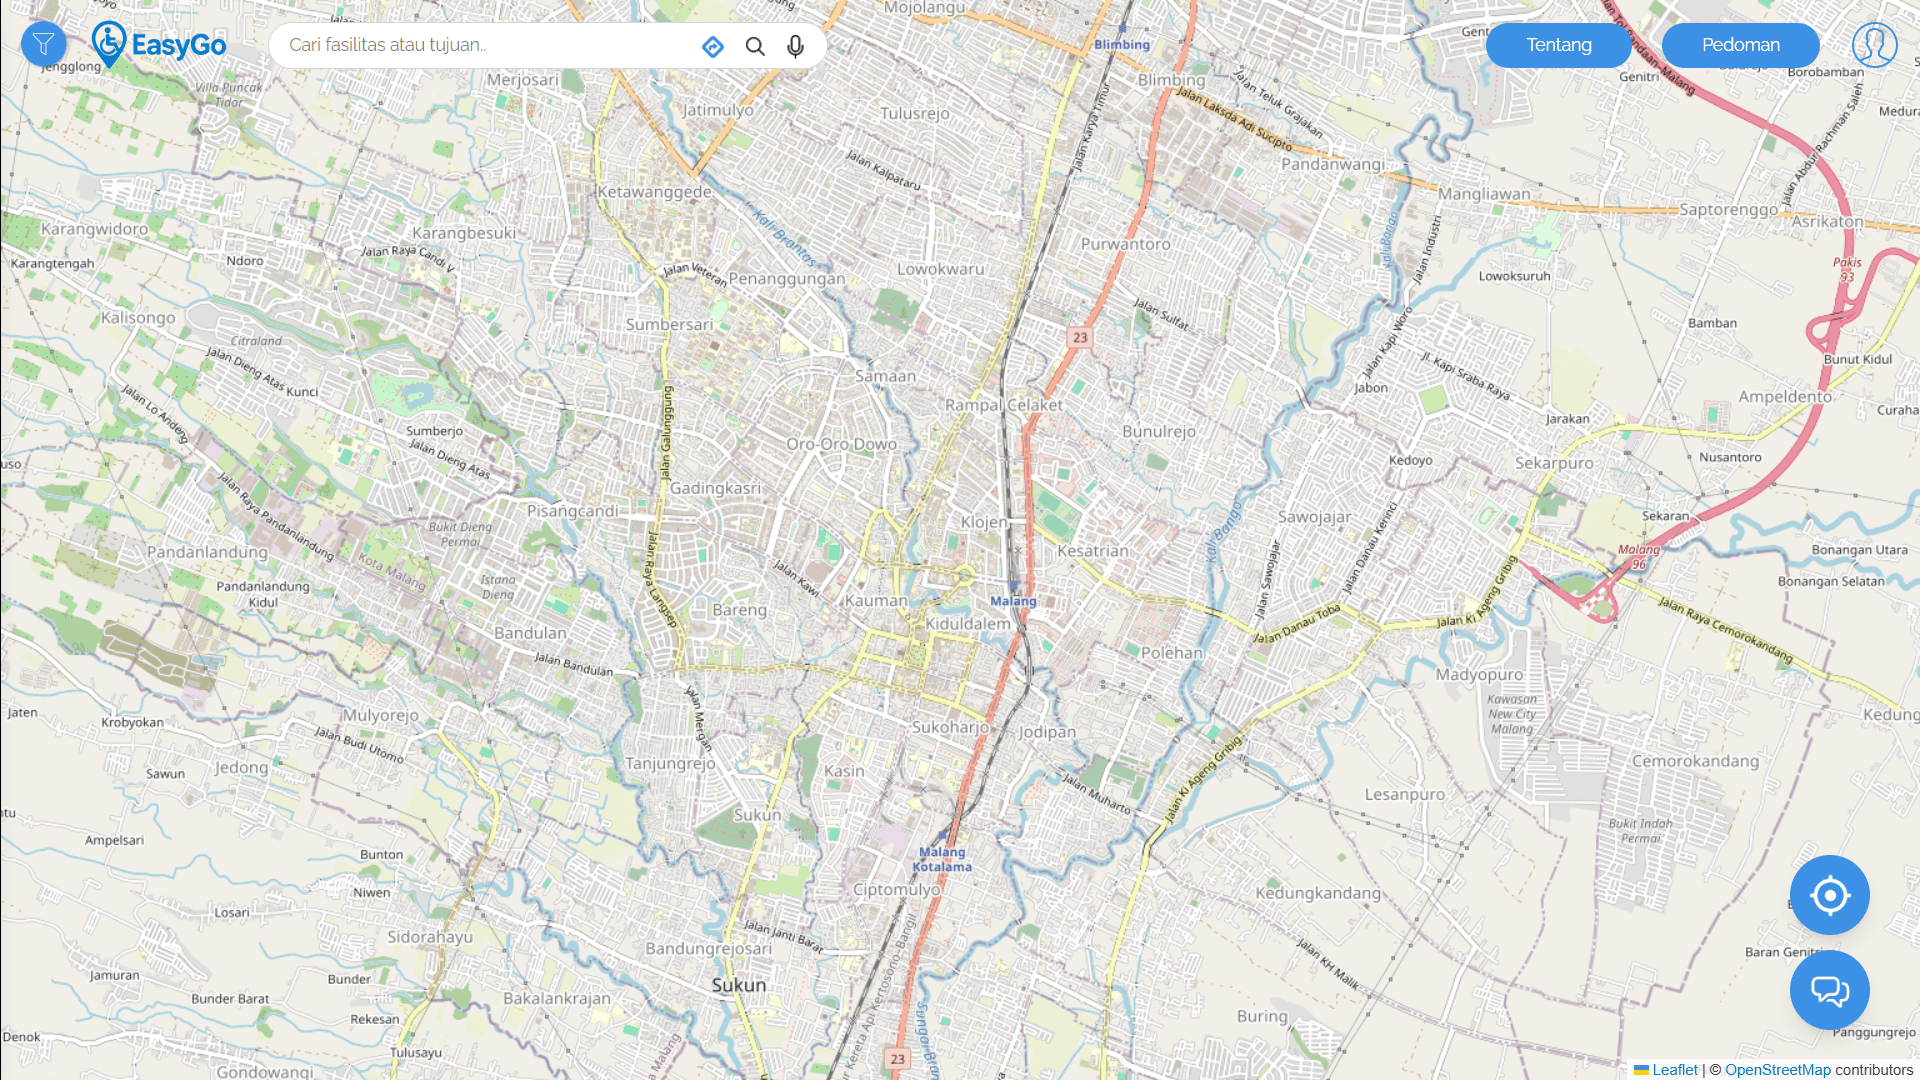Image resolution: width=1920 pixels, height=1080 pixels.
Task: Click the Blimbing station label
Action: click(x=1121, y=44)
